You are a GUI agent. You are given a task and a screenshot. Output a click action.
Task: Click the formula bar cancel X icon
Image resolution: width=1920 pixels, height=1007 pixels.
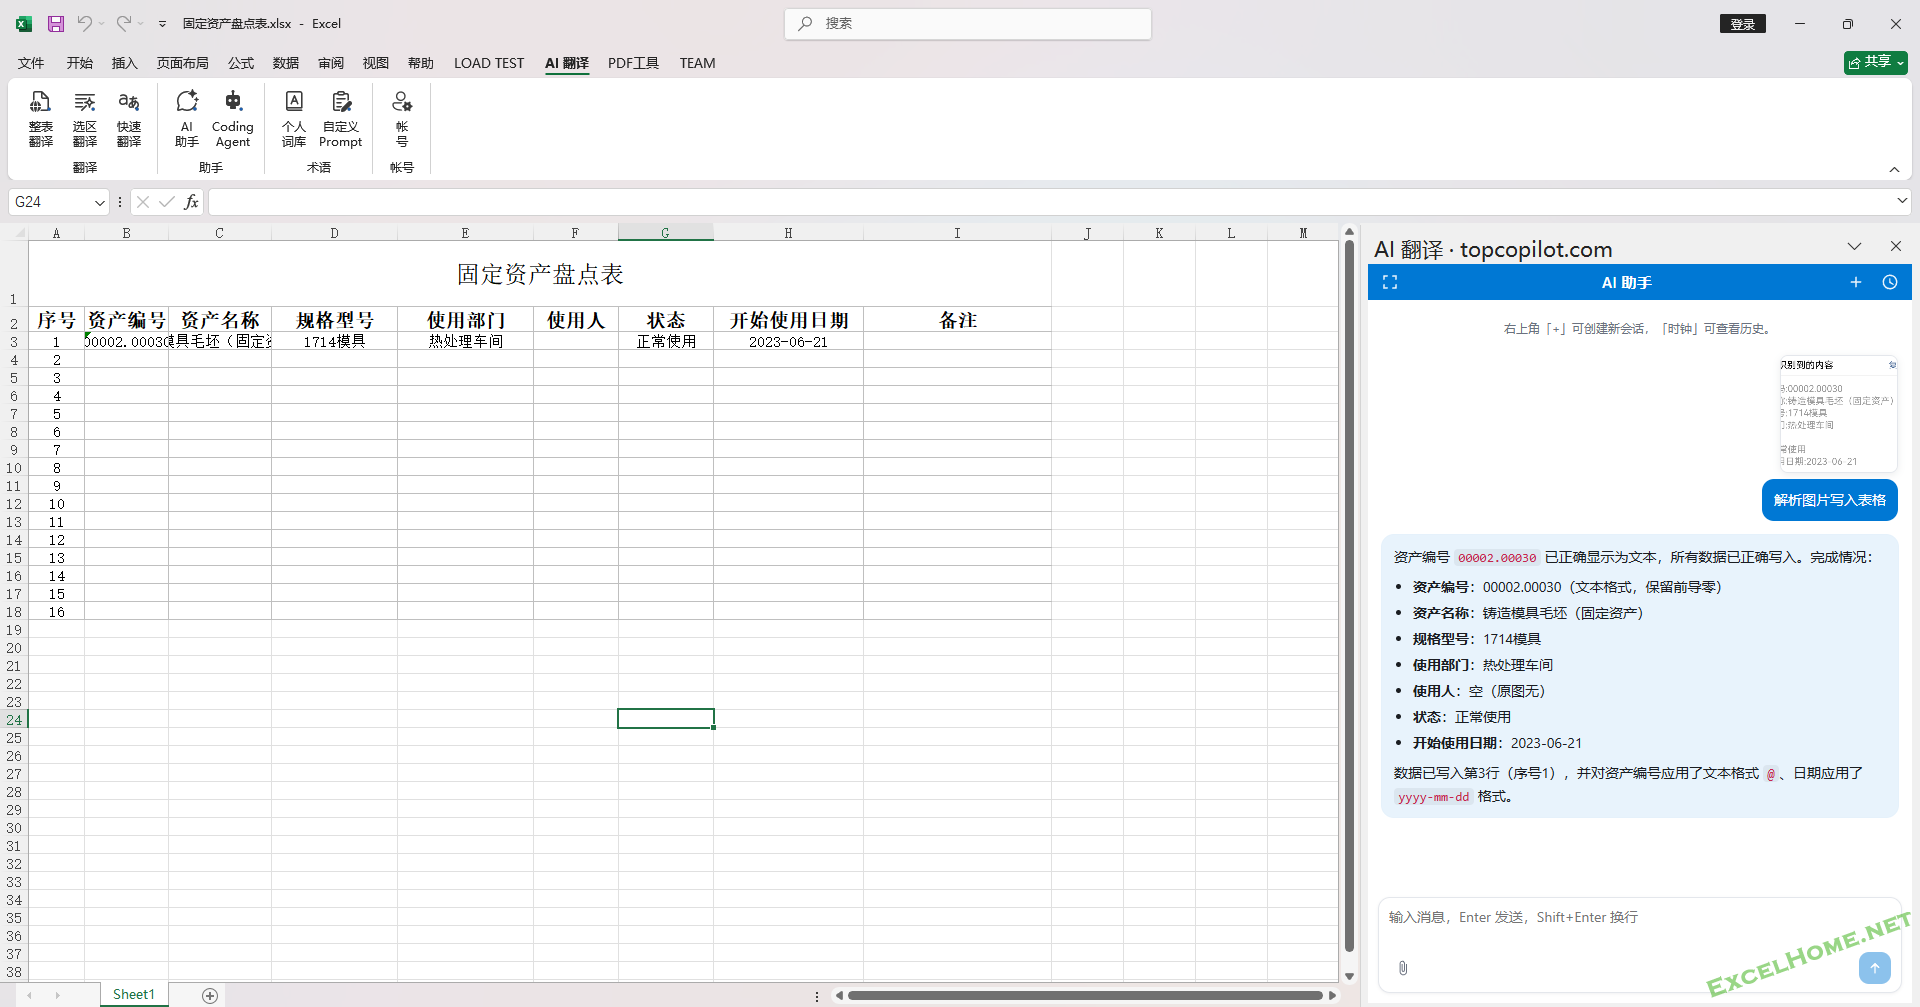[x=143, y=202]
